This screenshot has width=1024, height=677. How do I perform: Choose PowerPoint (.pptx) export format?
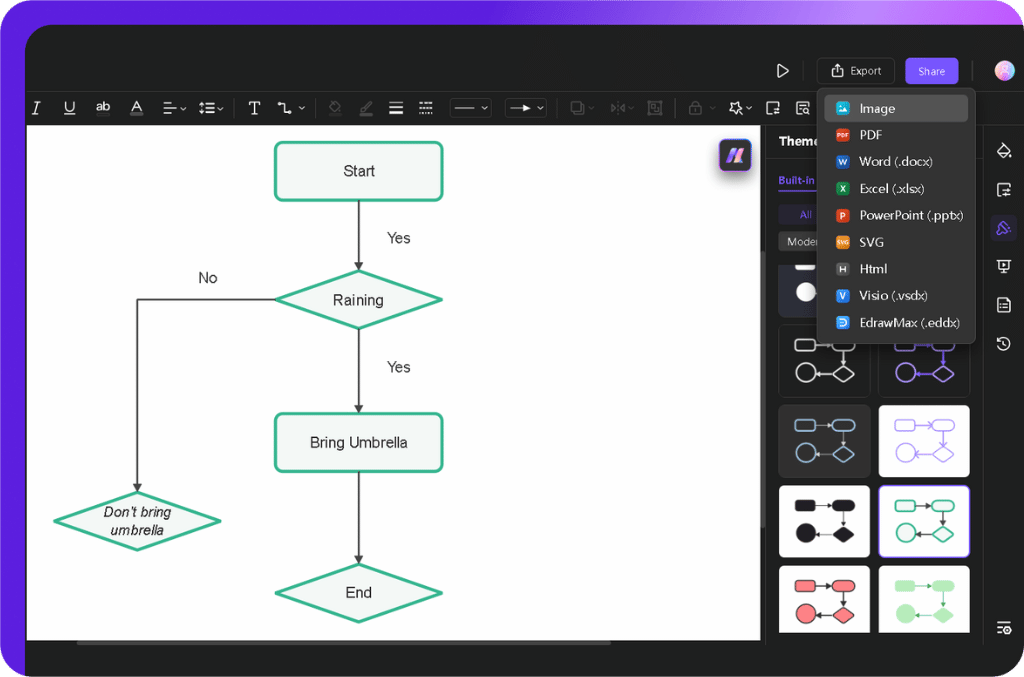[897, 215]
